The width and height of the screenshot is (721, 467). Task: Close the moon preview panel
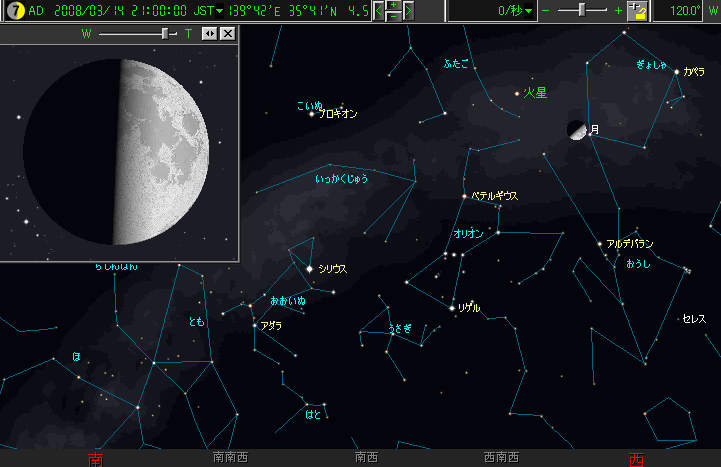click(228, 33)
